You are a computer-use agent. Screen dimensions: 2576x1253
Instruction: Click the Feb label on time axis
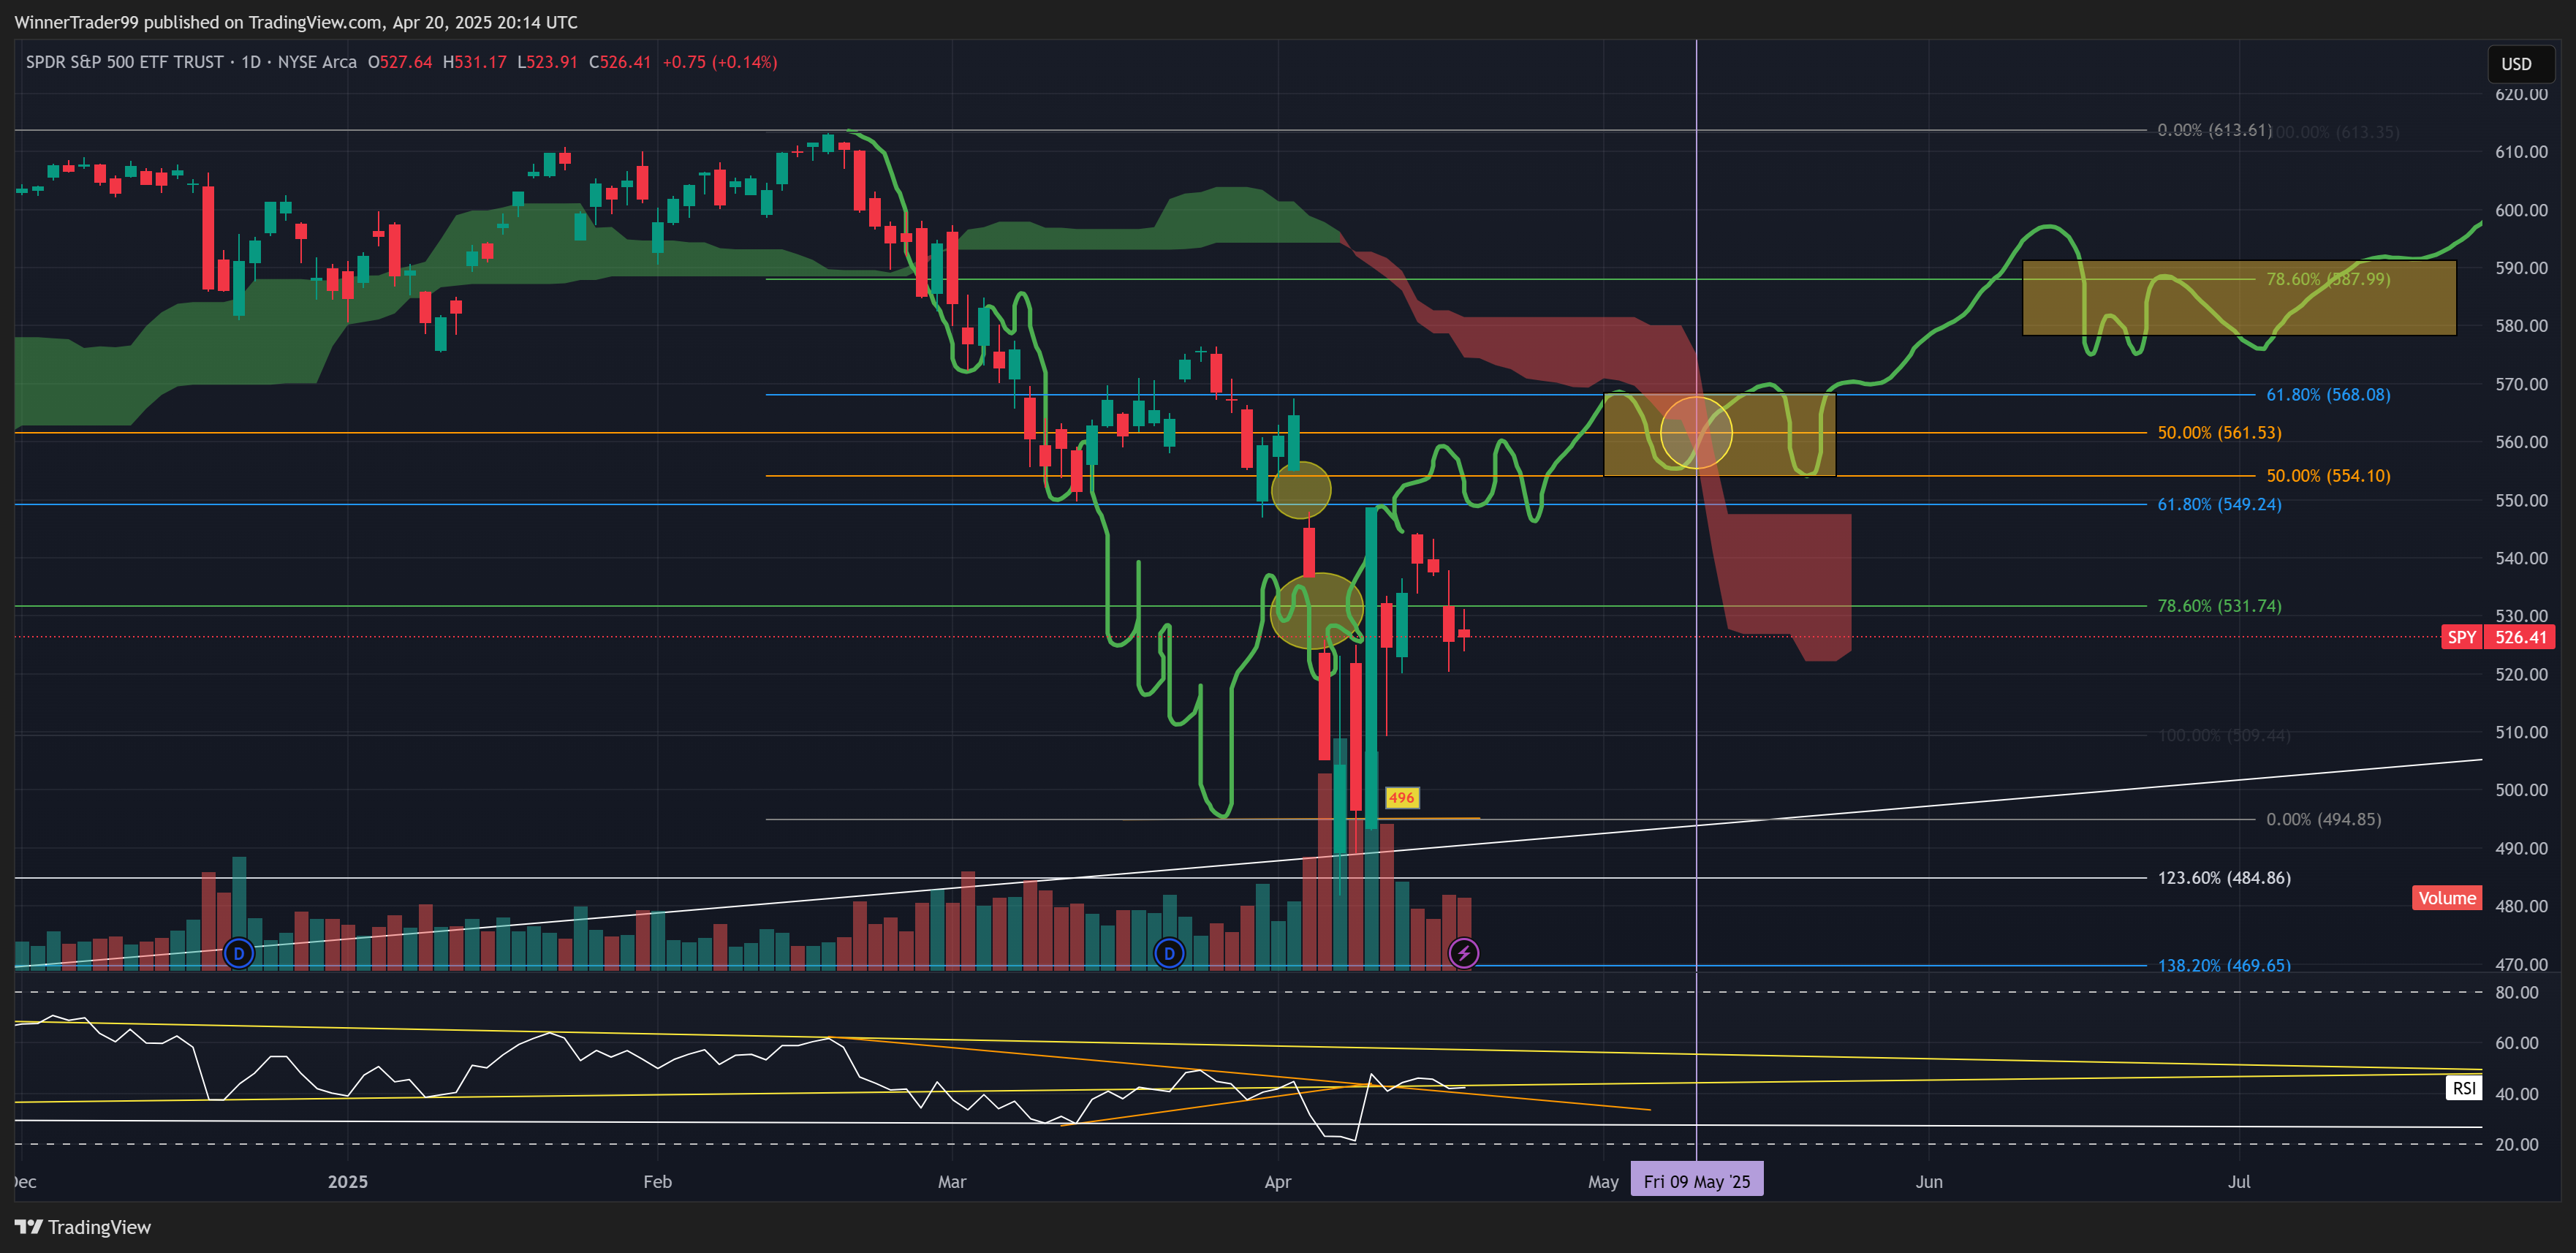(657, 1181)
